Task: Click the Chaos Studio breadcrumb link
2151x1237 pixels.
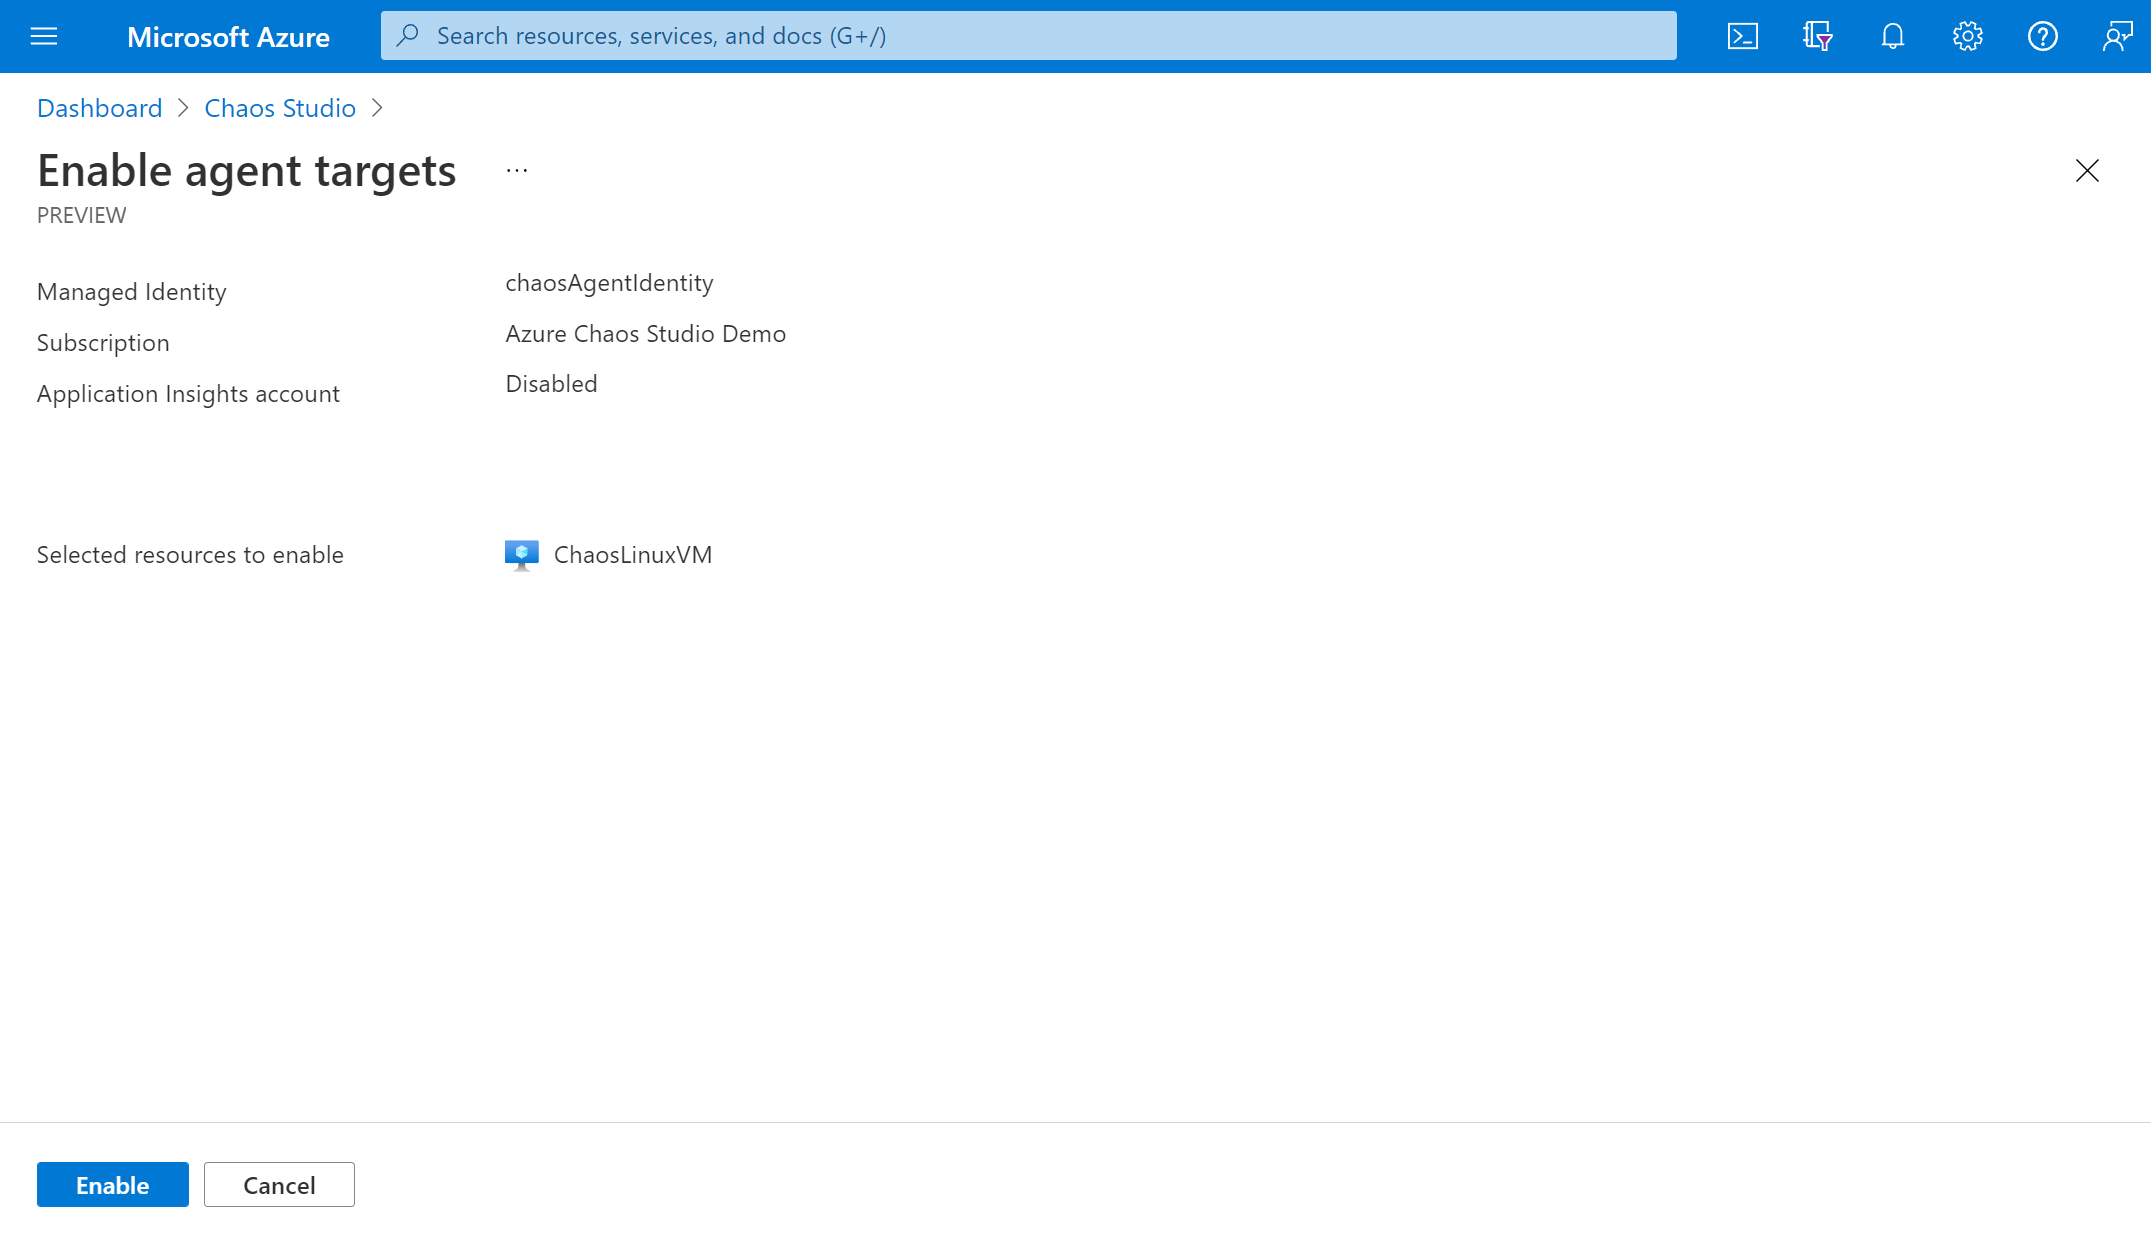Action: [279, 108]
